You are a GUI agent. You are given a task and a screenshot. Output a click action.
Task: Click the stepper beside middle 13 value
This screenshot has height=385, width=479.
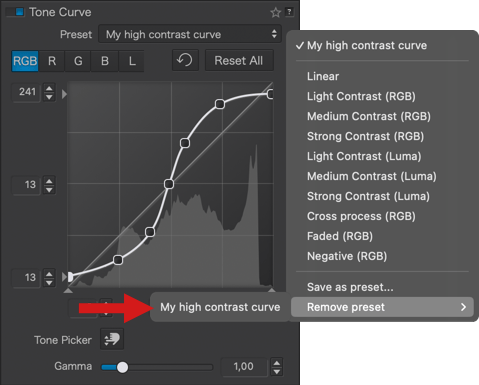point(49,185)
